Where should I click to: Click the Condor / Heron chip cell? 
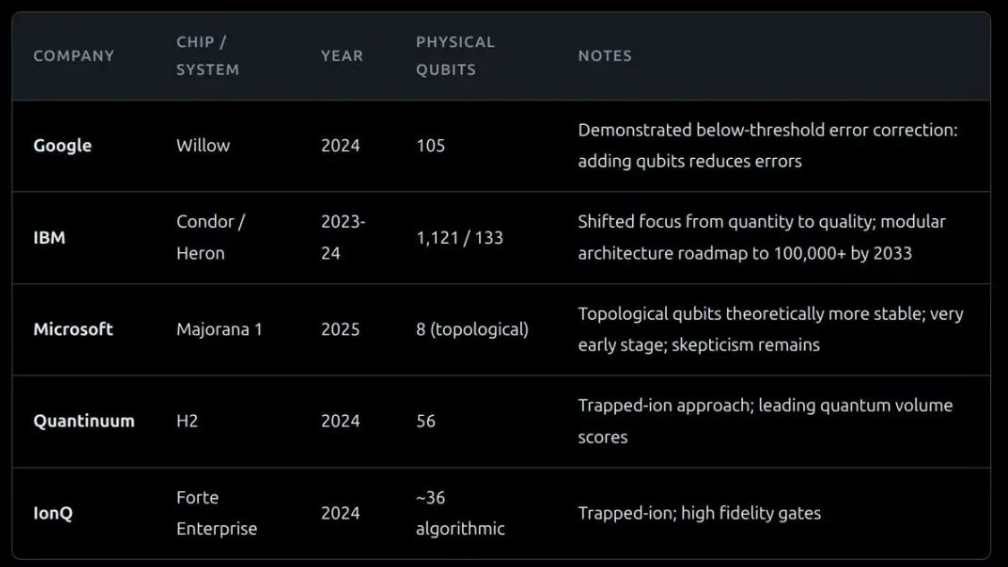pos(210,238)
